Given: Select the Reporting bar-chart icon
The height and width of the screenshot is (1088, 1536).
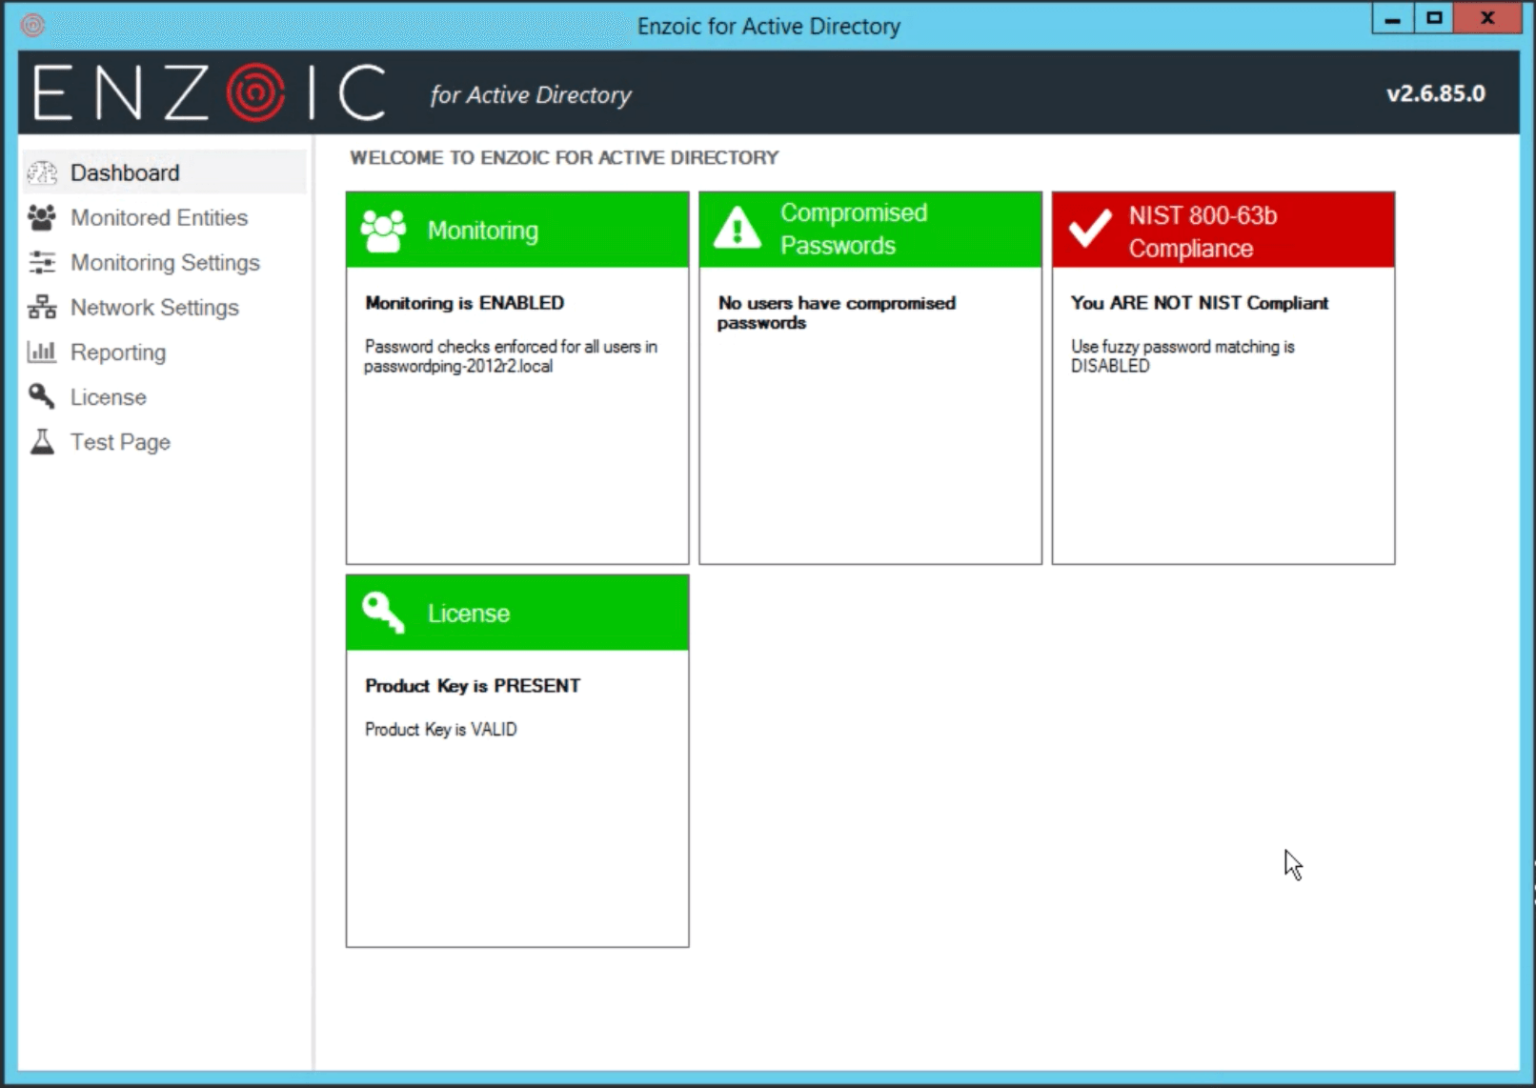Looking at the screenshot, I should tap(41, 352).
